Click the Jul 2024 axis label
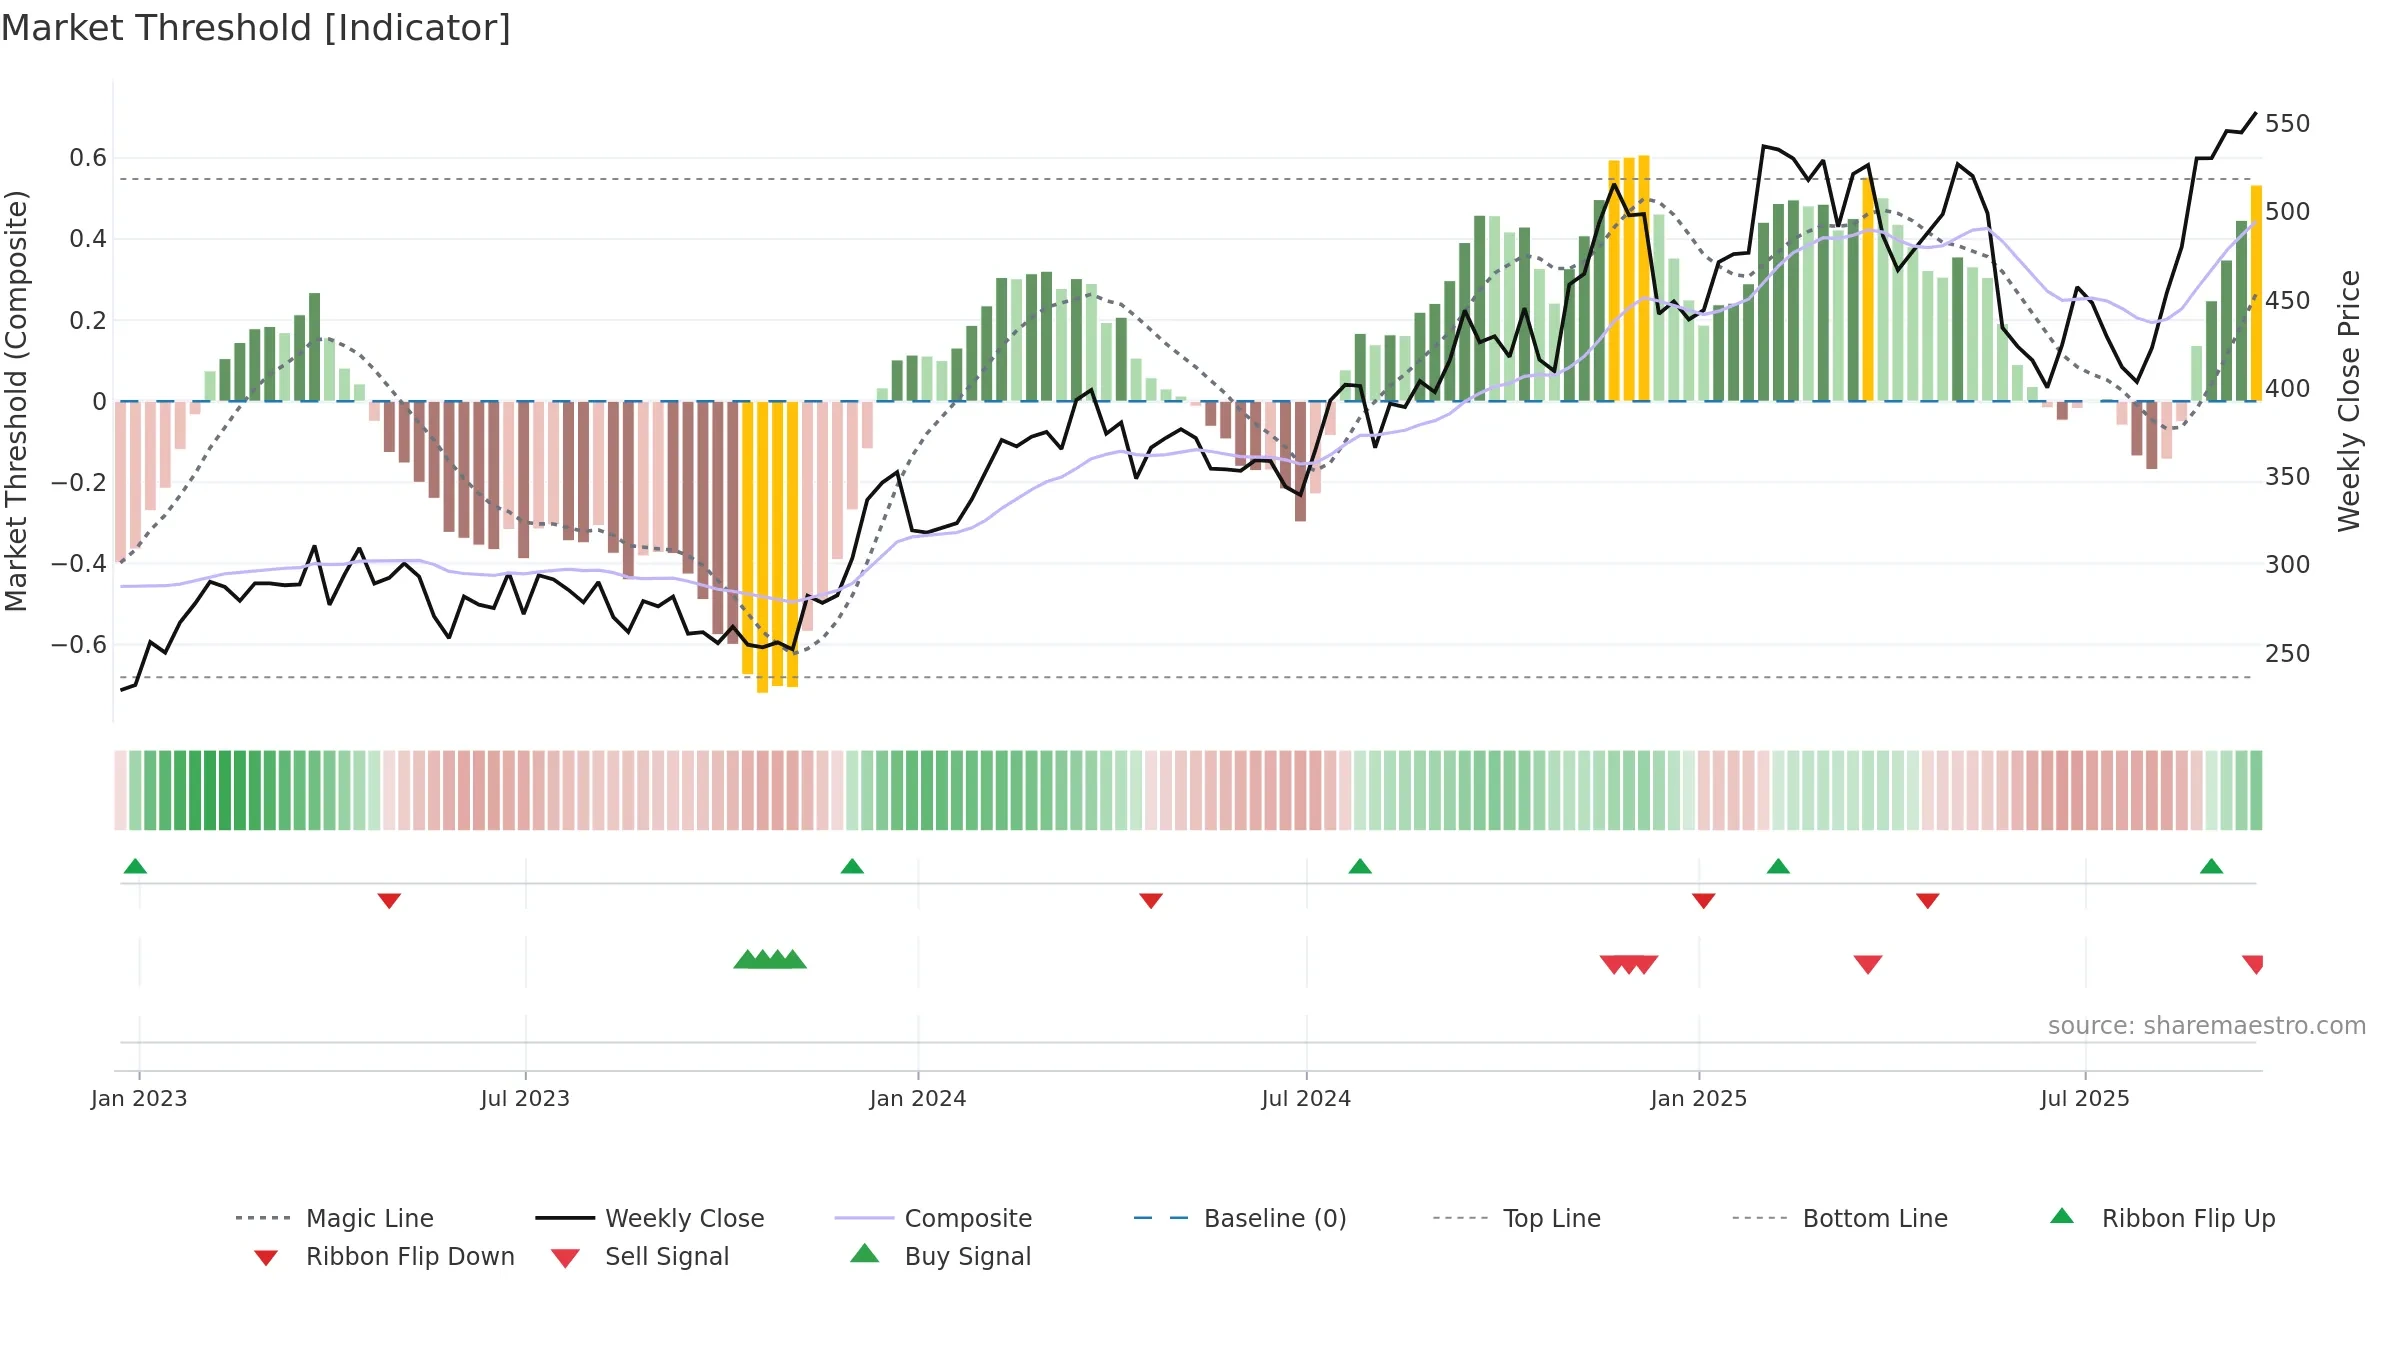 point(1306,1098)
